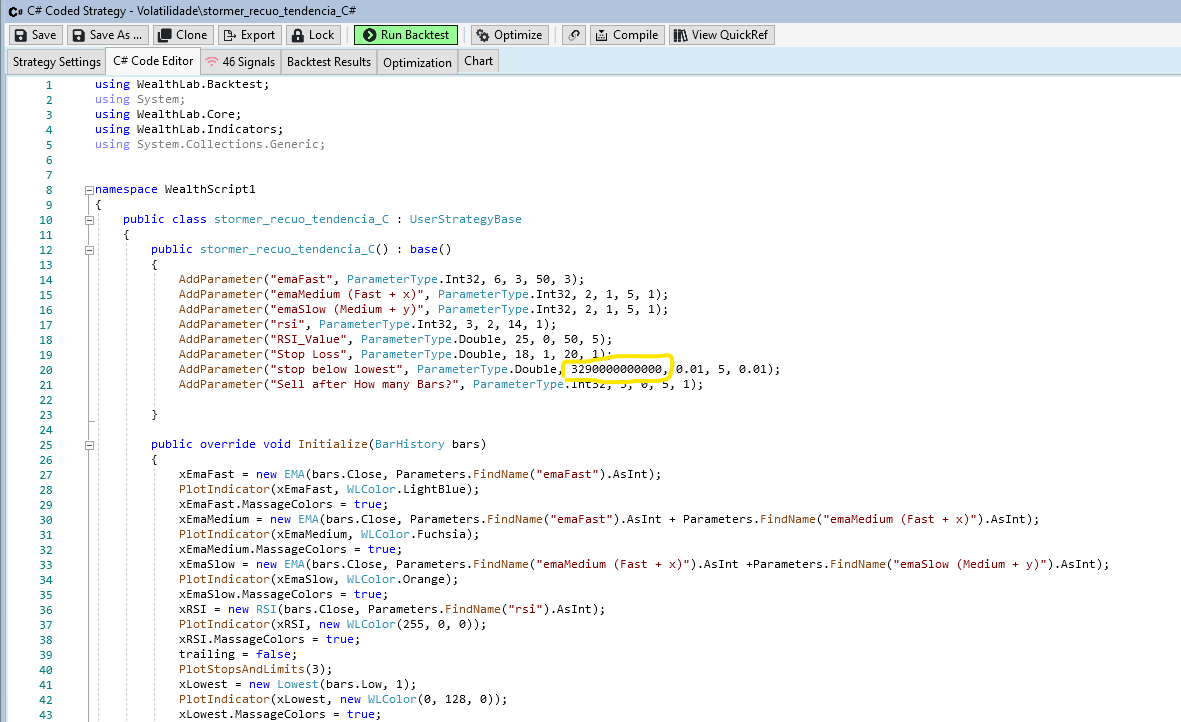Viewport: 1181px width, 722px height.
Task: Click the Save toolbar button
Action: click(35, 35)
